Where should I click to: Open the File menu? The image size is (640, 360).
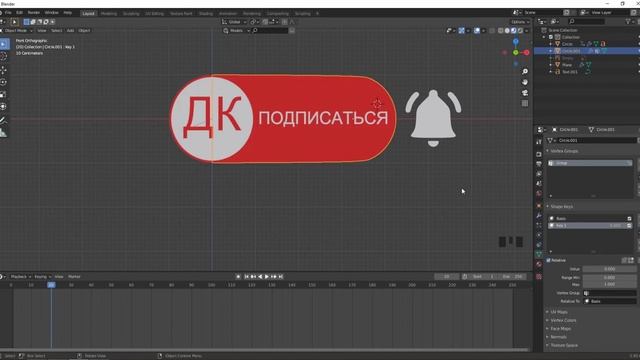(x=8, y=13)
